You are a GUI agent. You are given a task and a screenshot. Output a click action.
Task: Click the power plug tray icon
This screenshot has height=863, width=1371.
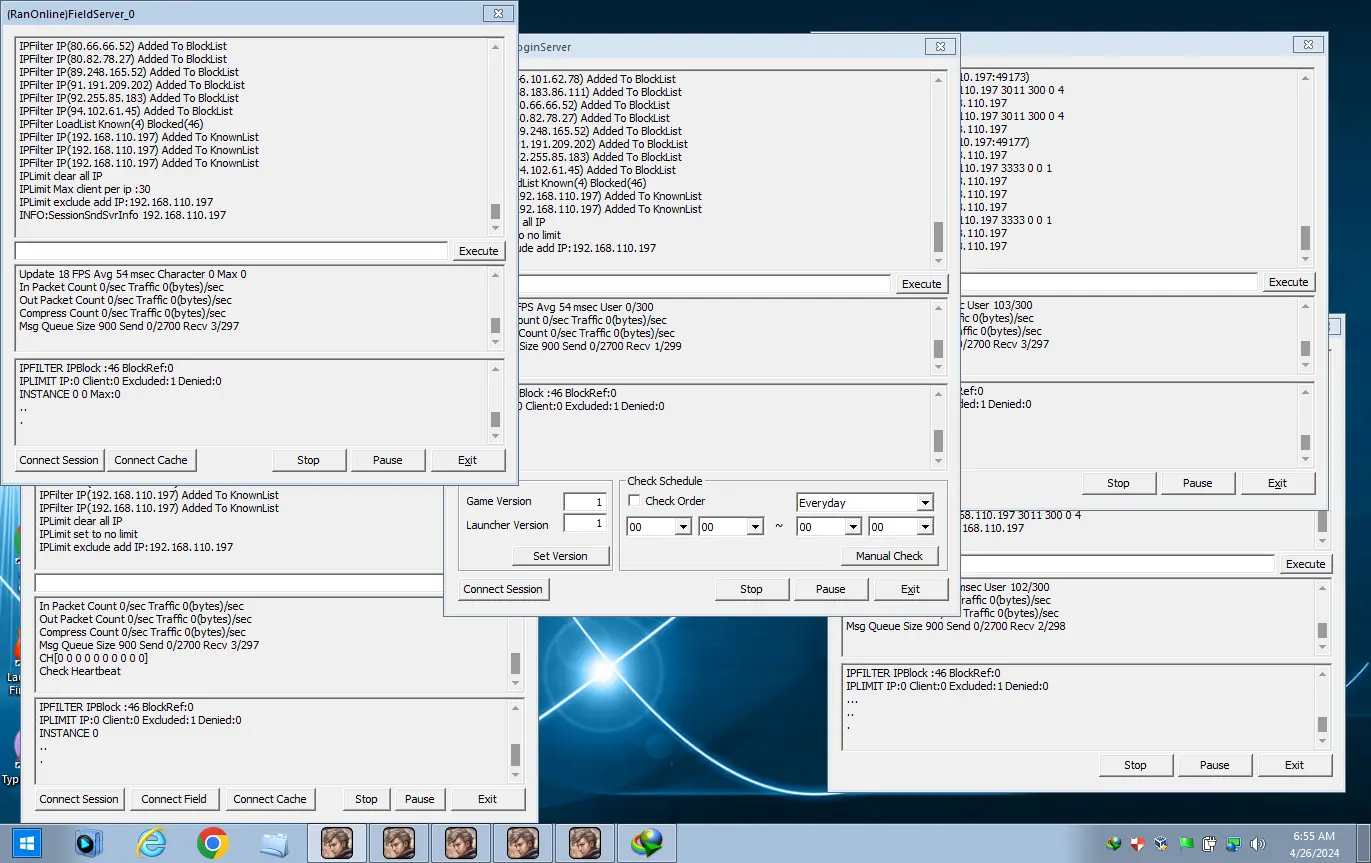tap(1209, 844)
